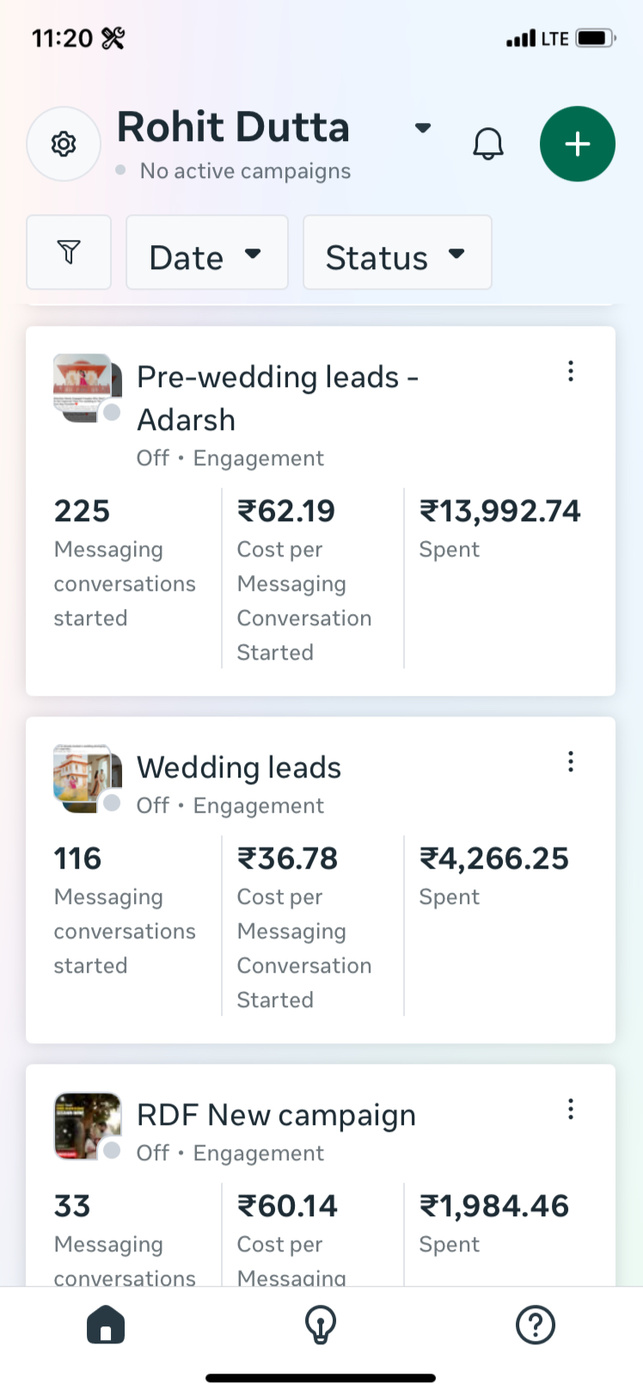
Task: Open the filter funnel icon
Action: click(68, 252)
